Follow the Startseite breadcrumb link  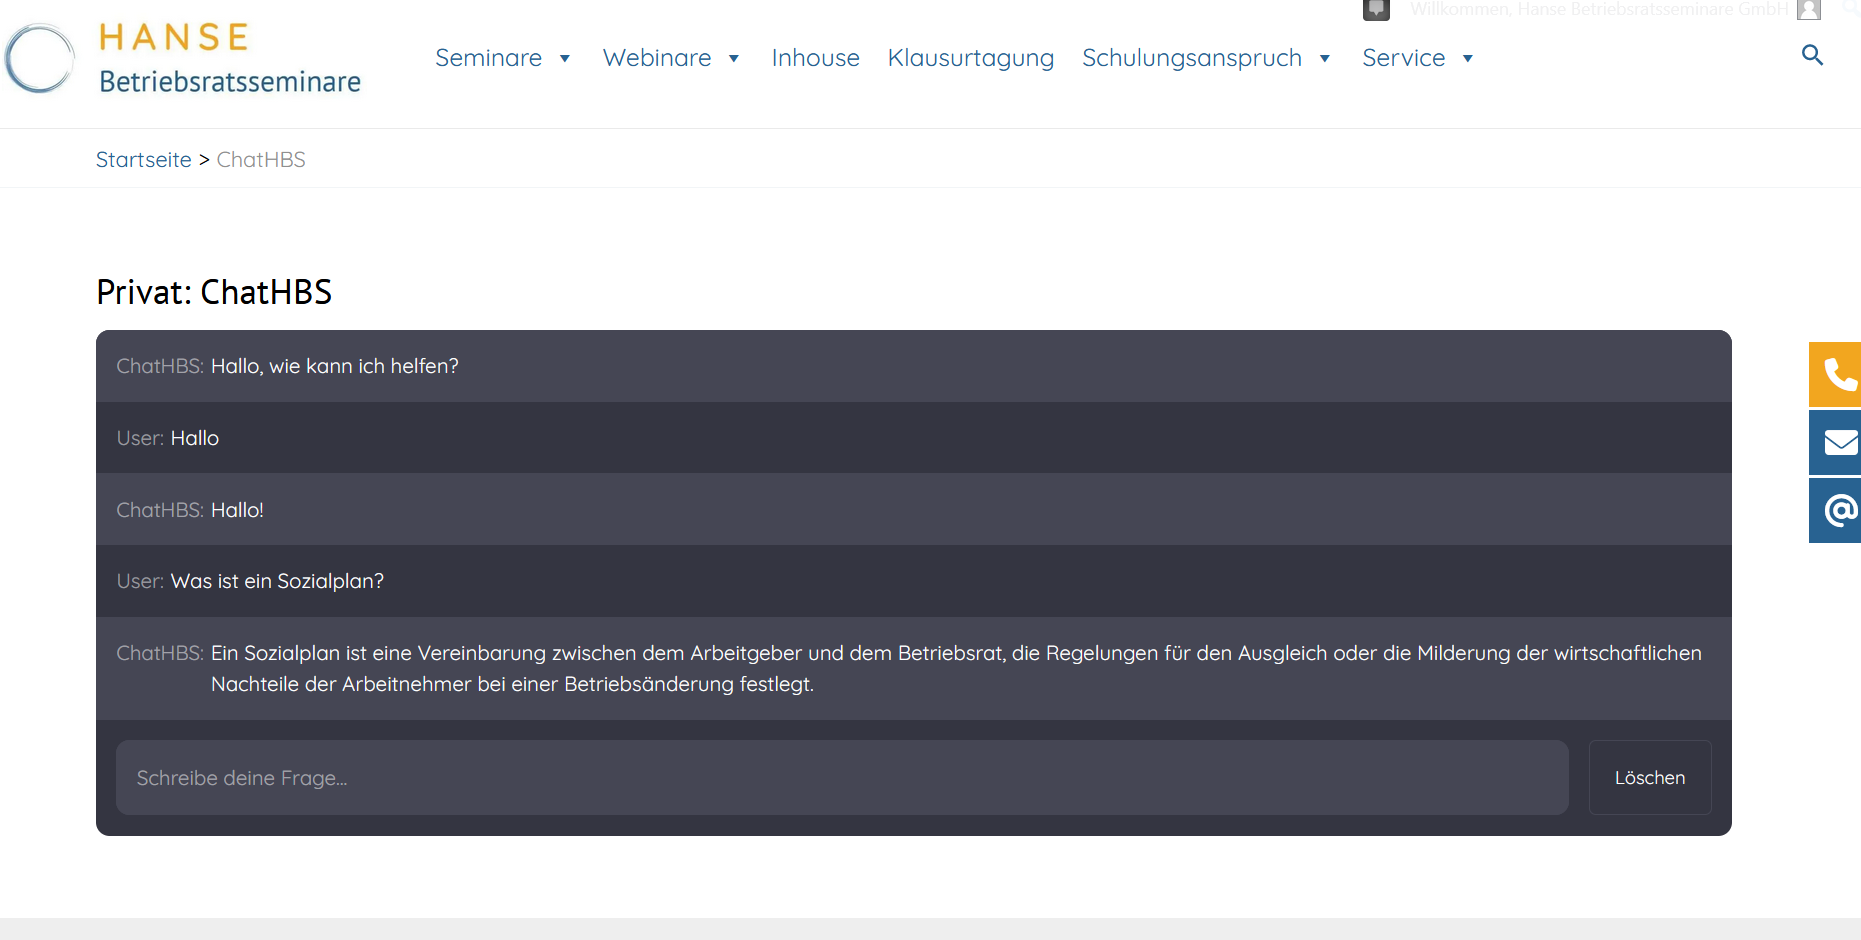coord(143,160)
